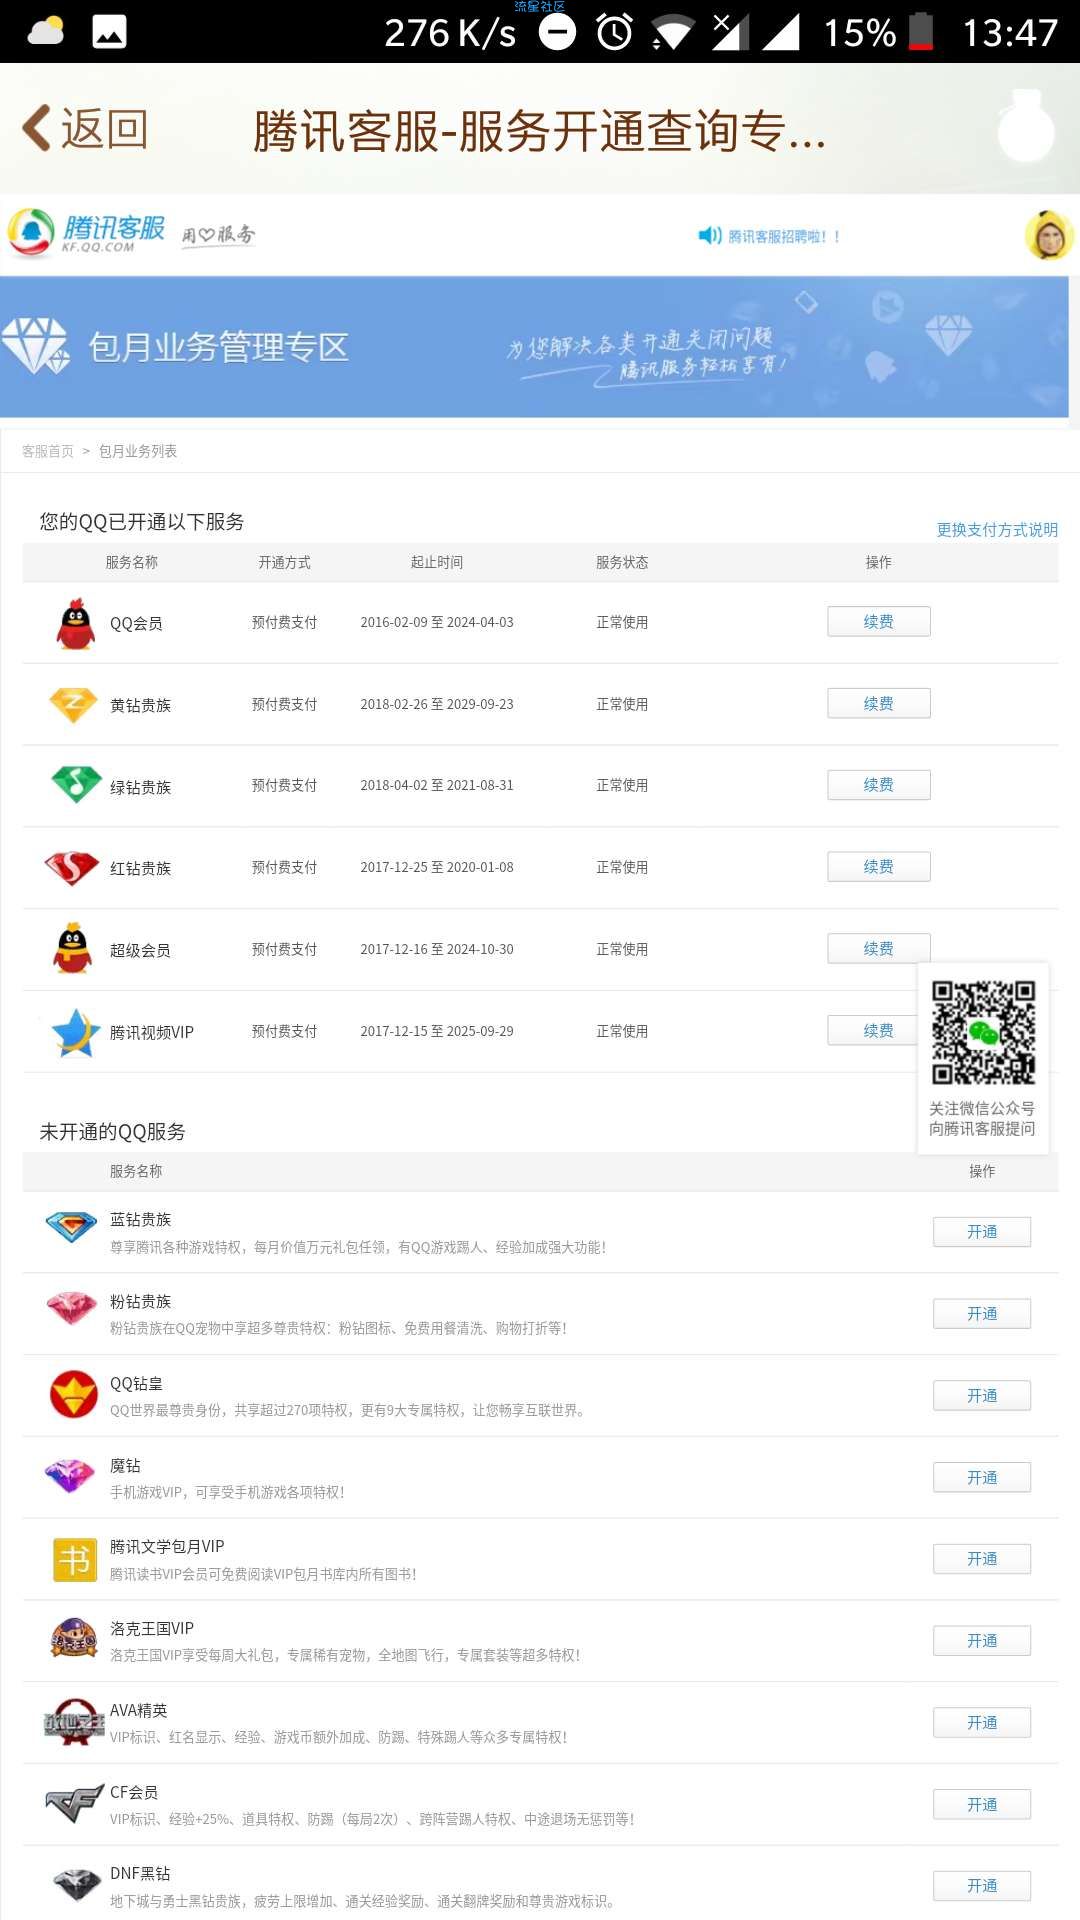Click the 用心服务 slogan logo
The height and width of the screenshot is (1920, 1080).
pos(218,235)
